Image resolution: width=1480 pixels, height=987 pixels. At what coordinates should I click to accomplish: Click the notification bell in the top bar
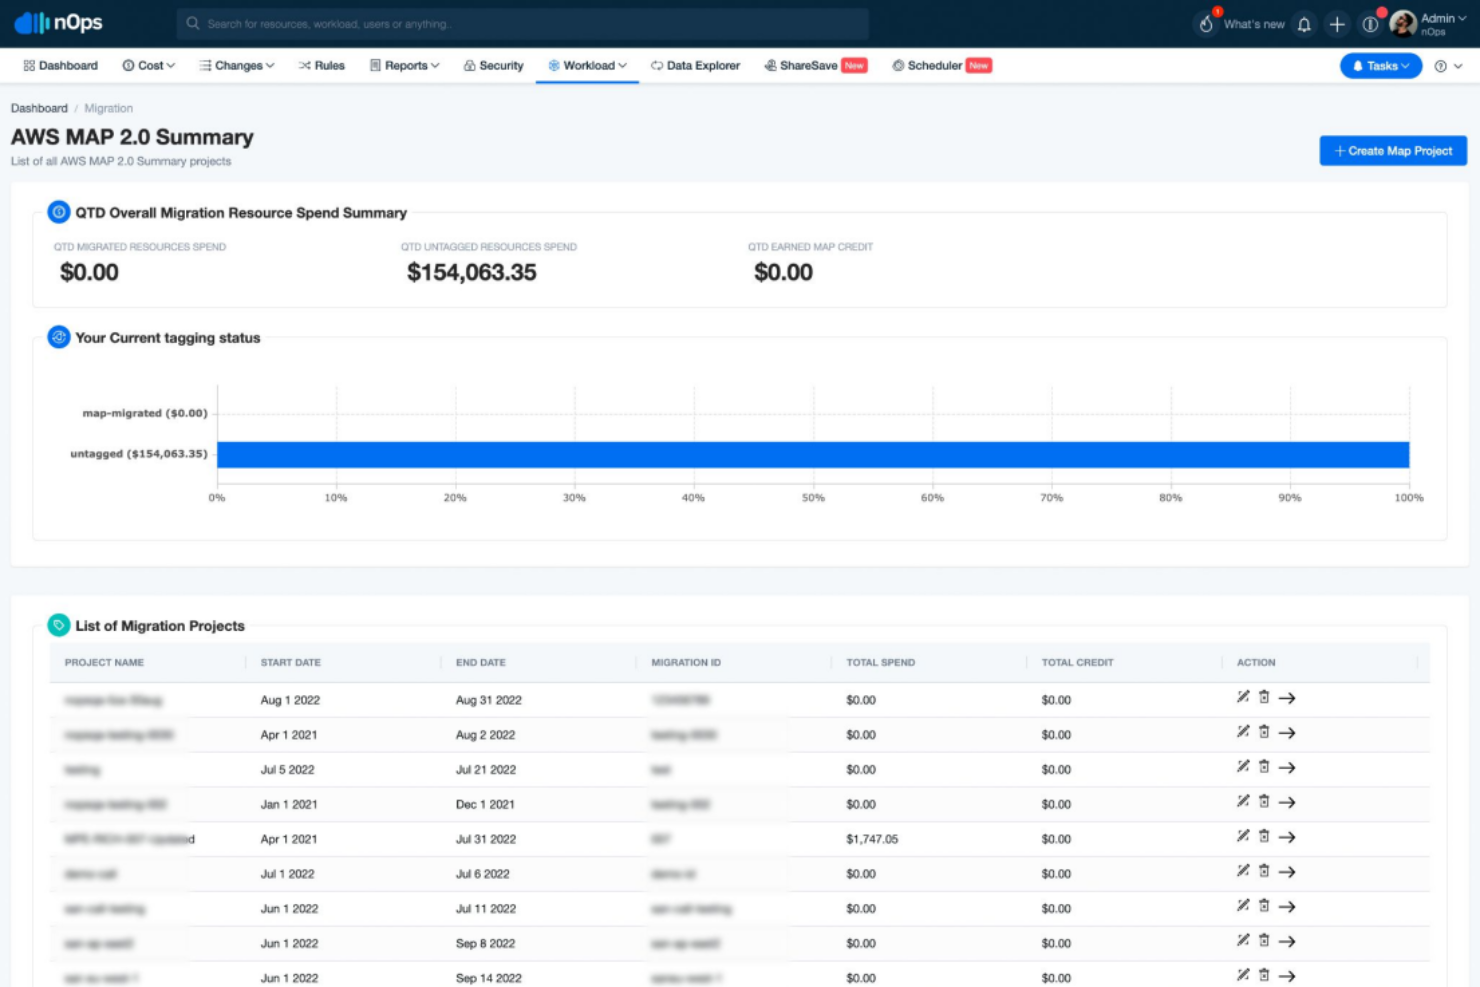1303,23
